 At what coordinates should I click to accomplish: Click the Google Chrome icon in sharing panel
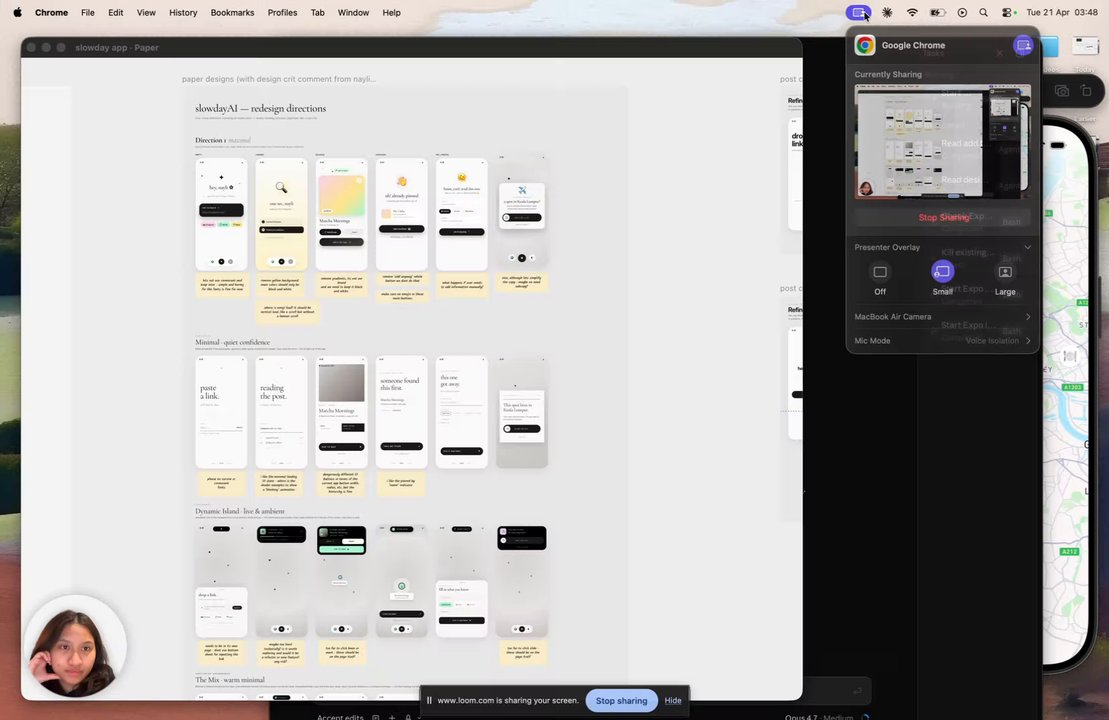(864, 45)
